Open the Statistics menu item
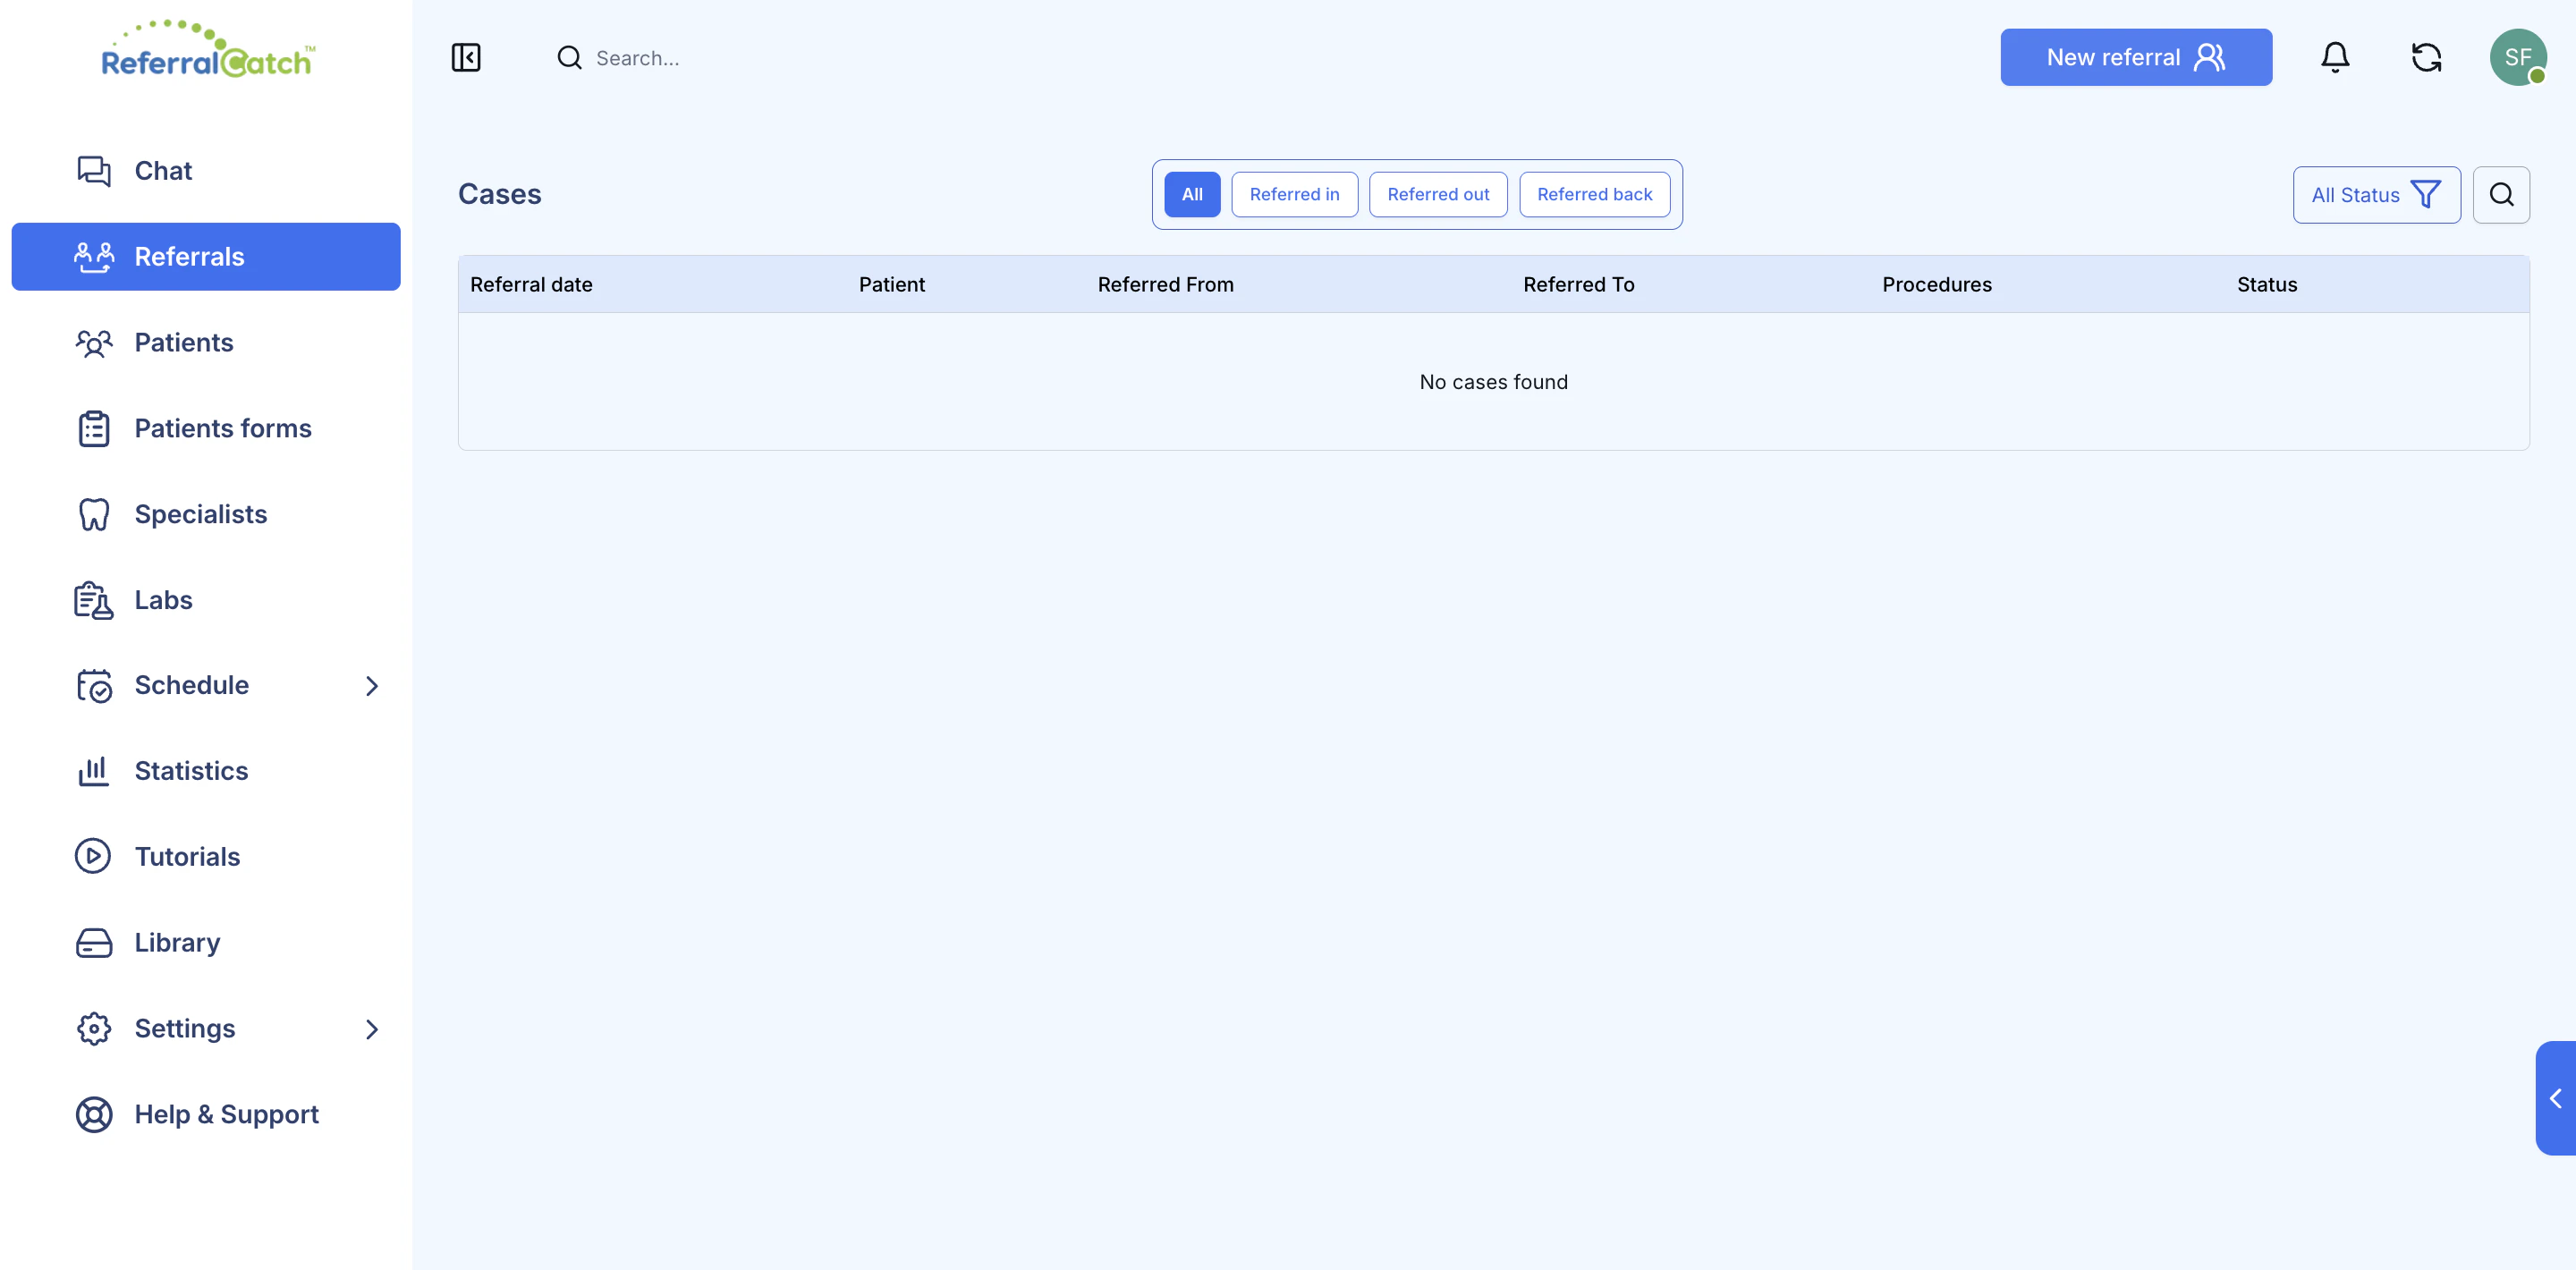The image size is (2576, 1270). (205, 771)
